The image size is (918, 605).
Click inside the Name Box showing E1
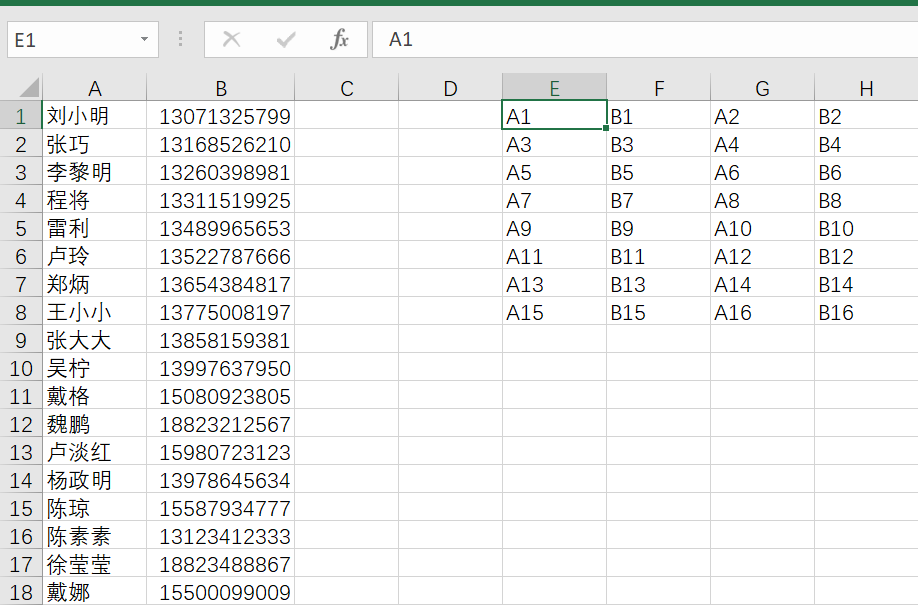click(x=70, y=40)
